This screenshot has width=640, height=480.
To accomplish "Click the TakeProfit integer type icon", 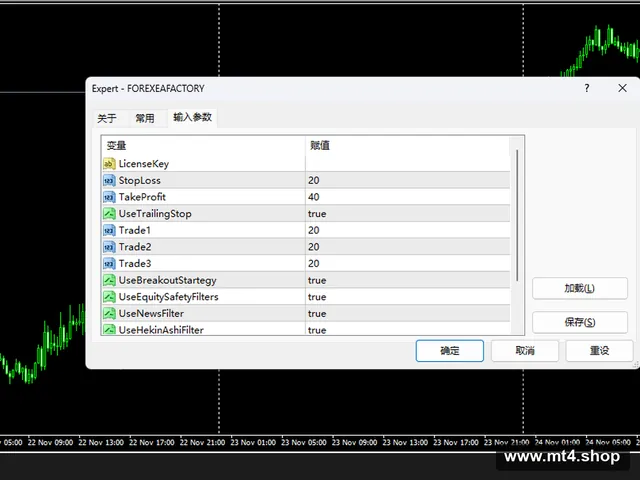I will coord(109,197).
